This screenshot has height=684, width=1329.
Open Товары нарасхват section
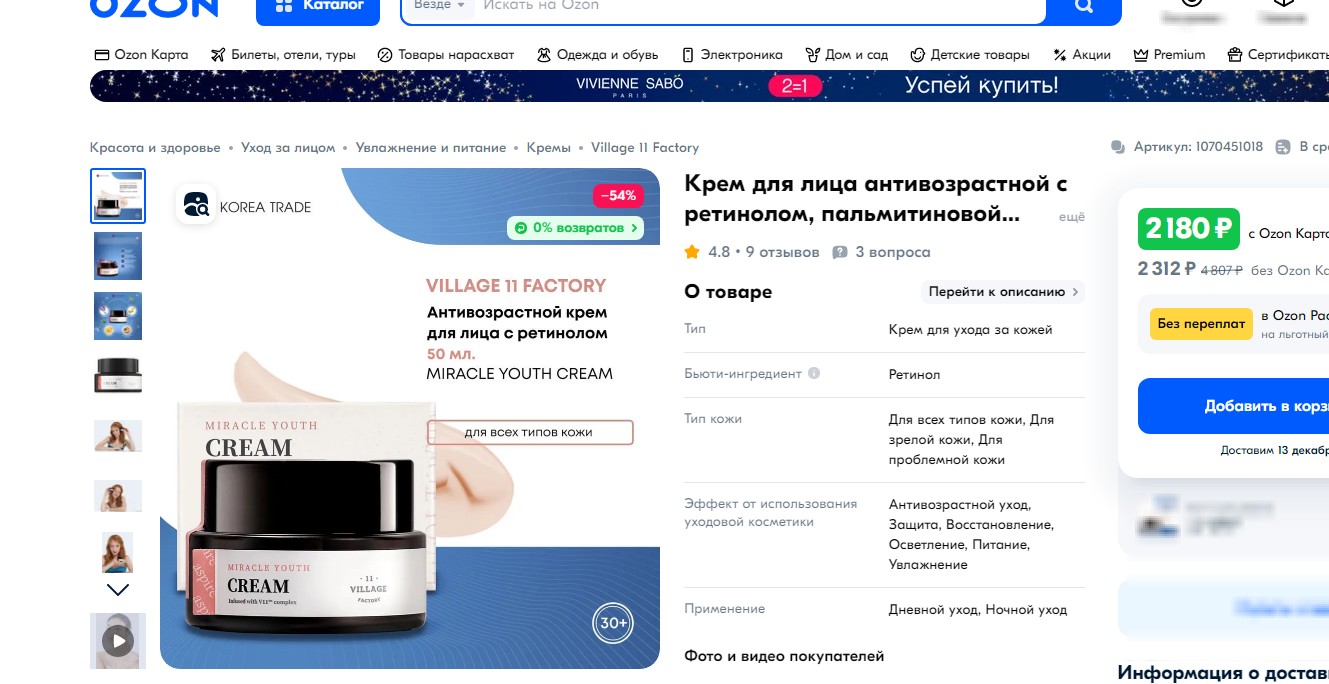click(445, 55)
